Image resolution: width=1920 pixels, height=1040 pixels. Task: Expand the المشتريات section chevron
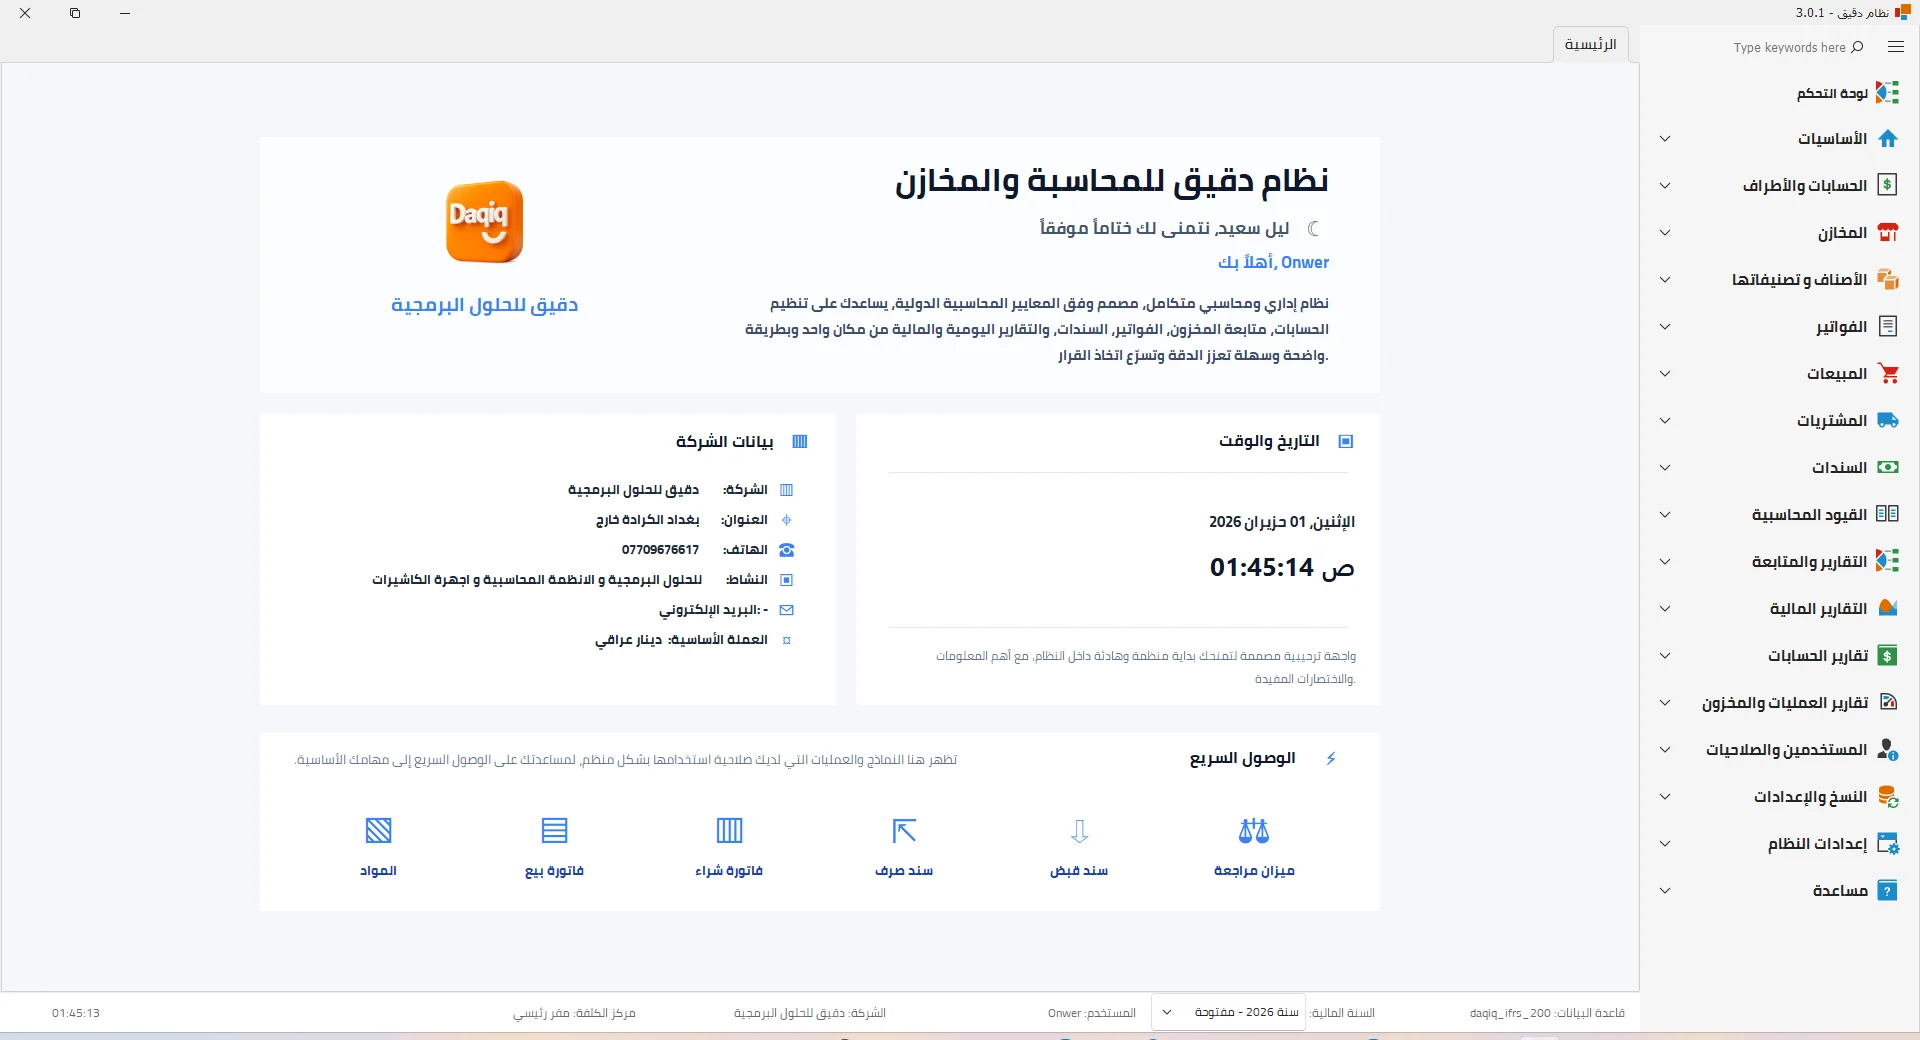(1665, 421)
